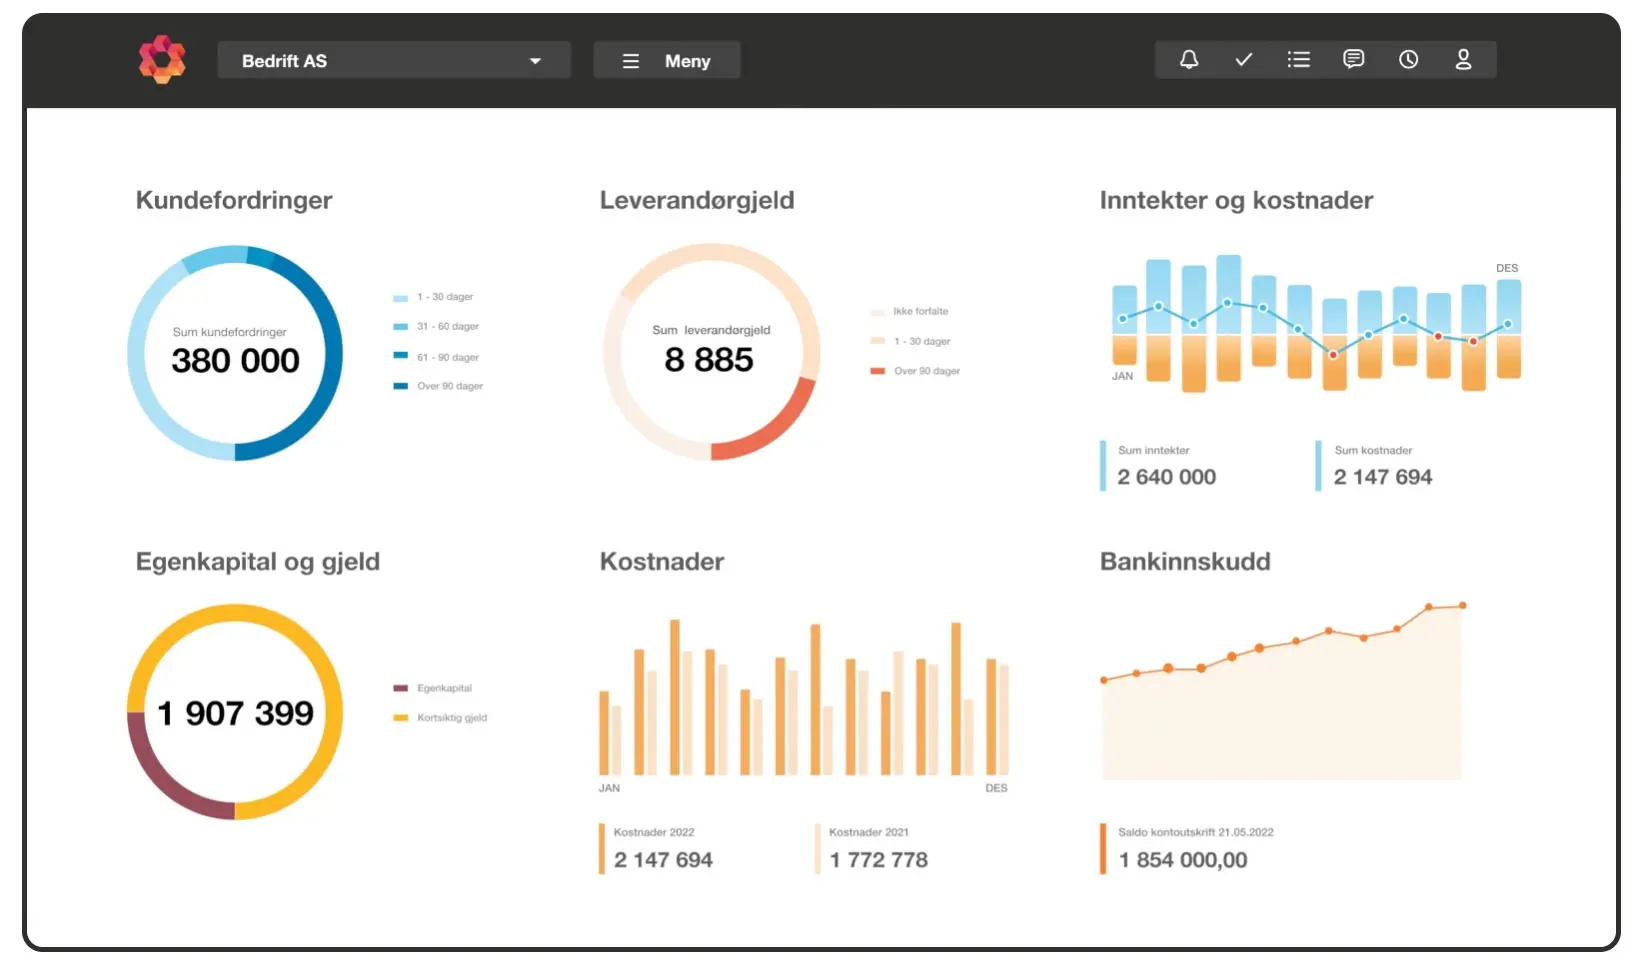Click the Sum leverandørgjeld donut chart

pos(711,352)
